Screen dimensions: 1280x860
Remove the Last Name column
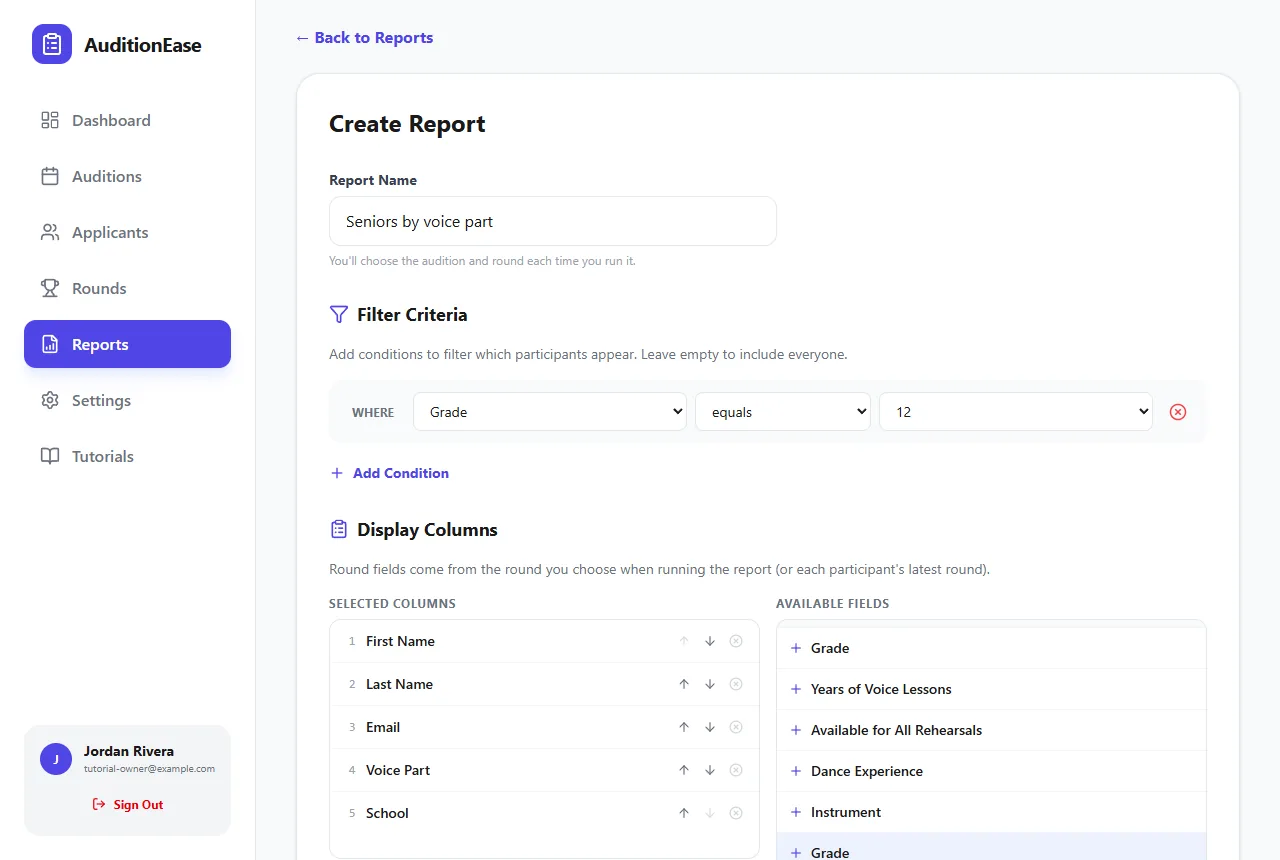pos(736,684)
